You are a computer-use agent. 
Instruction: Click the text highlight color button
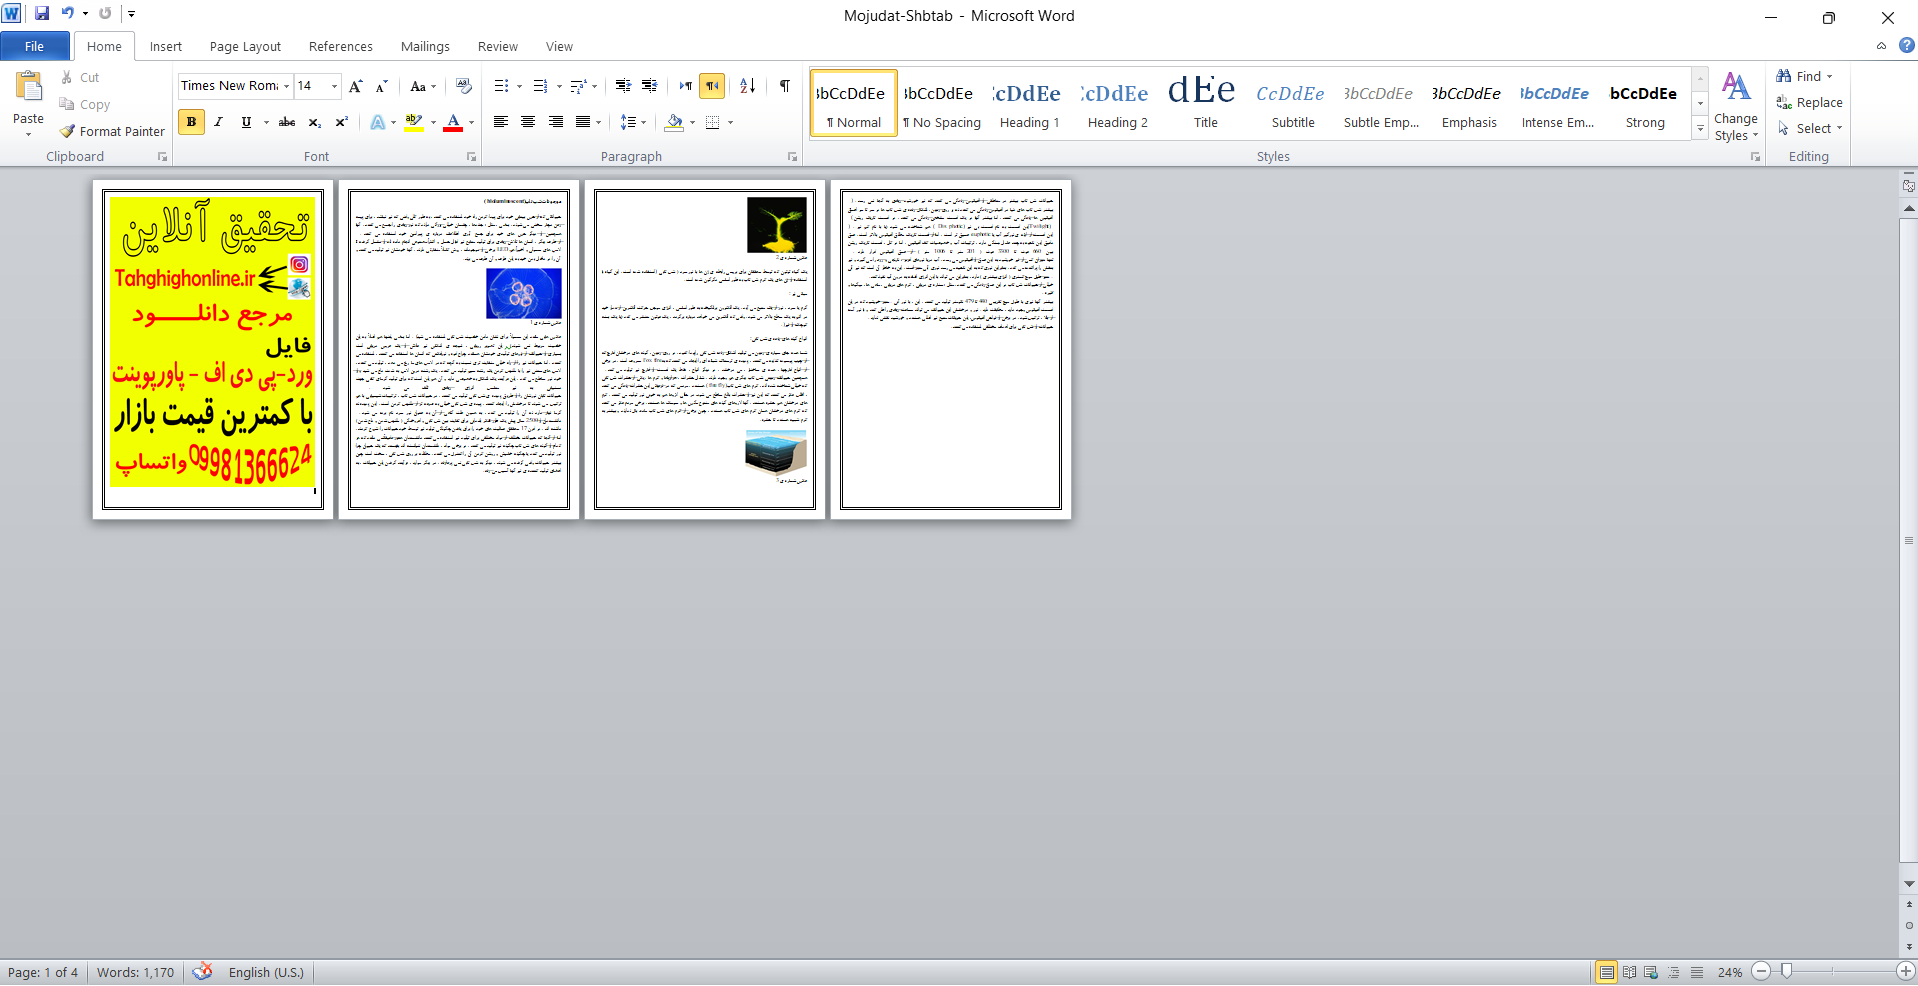tap(413, 122)
